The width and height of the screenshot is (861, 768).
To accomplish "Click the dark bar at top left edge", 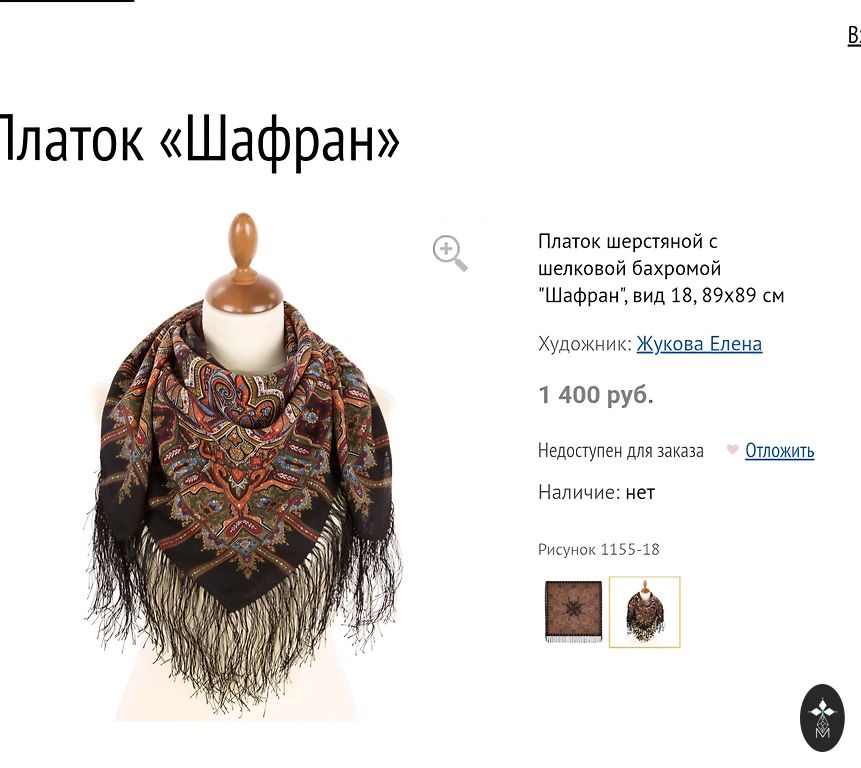I will tap(67, 1).
